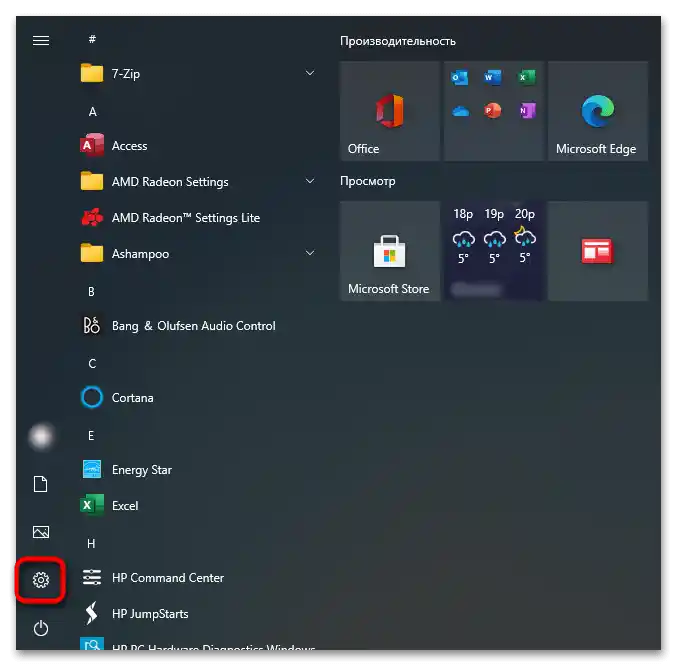This screenshot has height=666, width=677.
Task: Click the 18p forecast column
Action: (463, 236)
